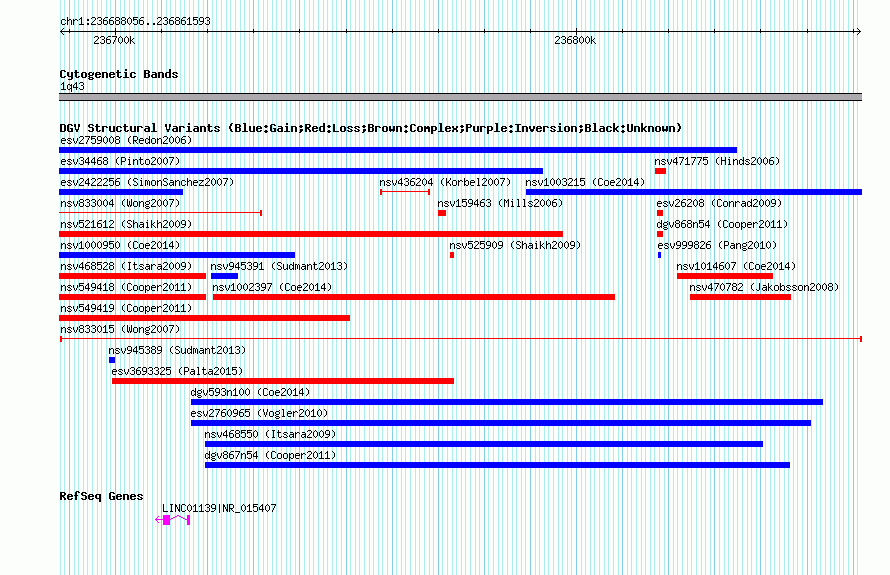Select nsv521612 (Shaikh2009) red loss bar
The image size is (890, 575).
pos(311,234)
